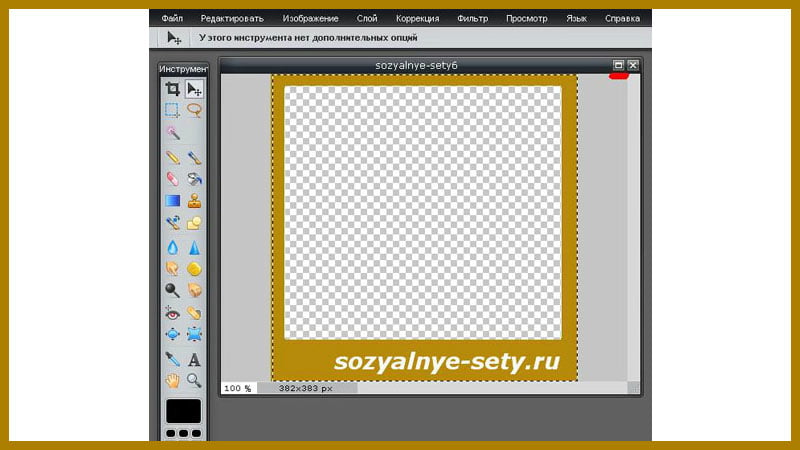Screen dimensions: 800x450
Task: Maximize the sozyalnye-sety6 document window
Action: point(618,65)
